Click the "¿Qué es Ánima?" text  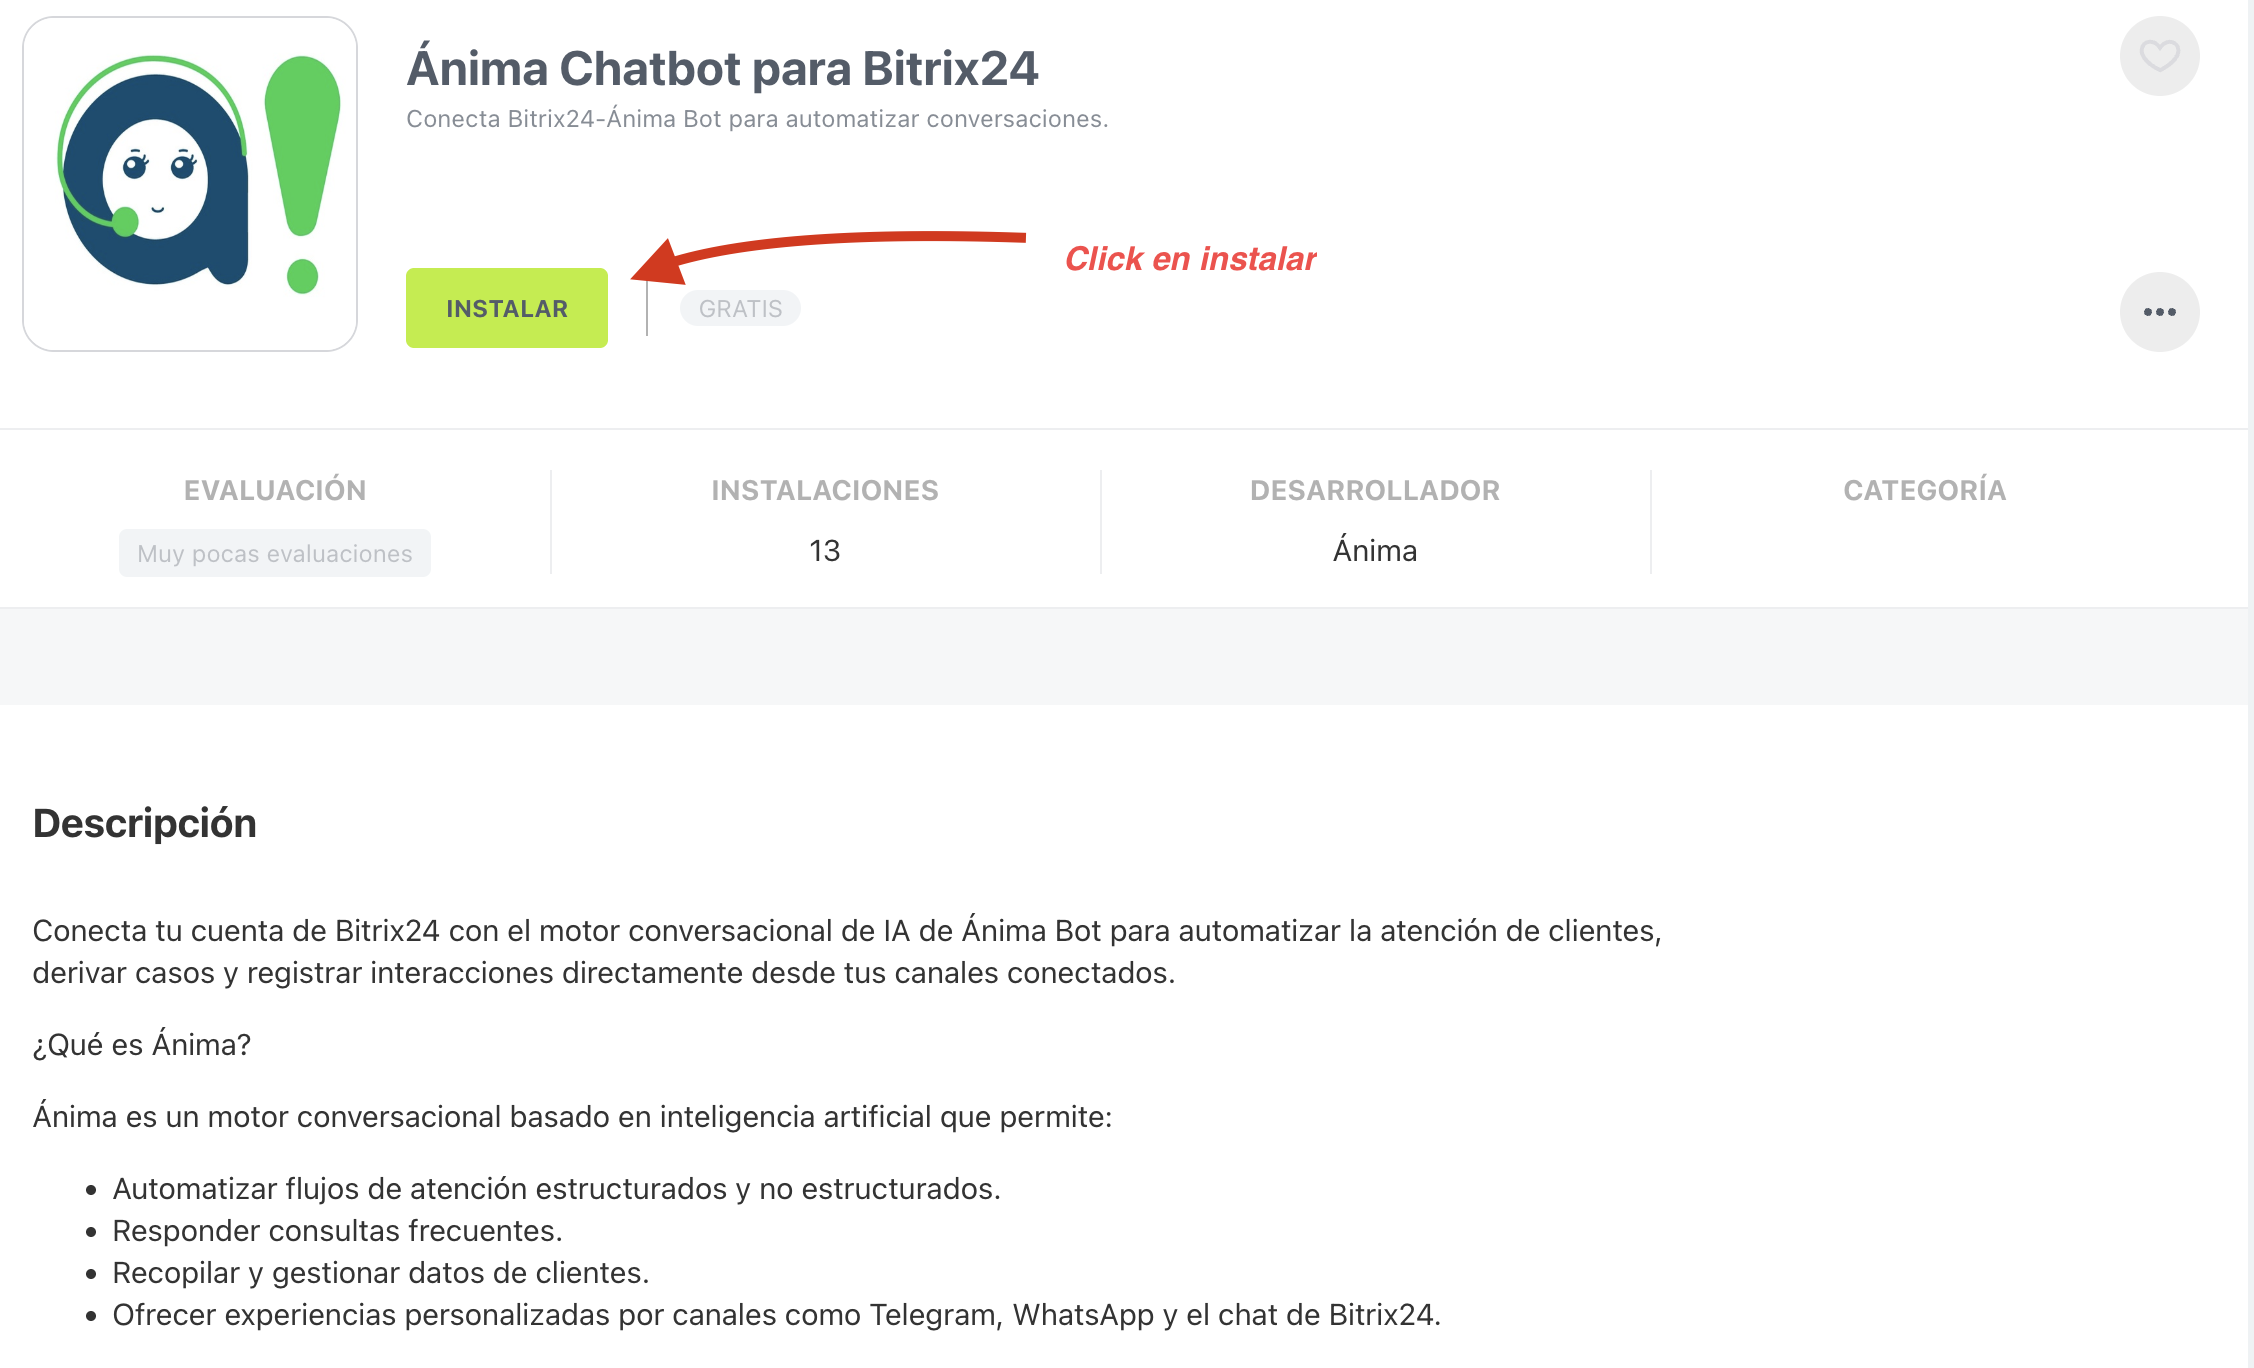(x=142, y=1045)
